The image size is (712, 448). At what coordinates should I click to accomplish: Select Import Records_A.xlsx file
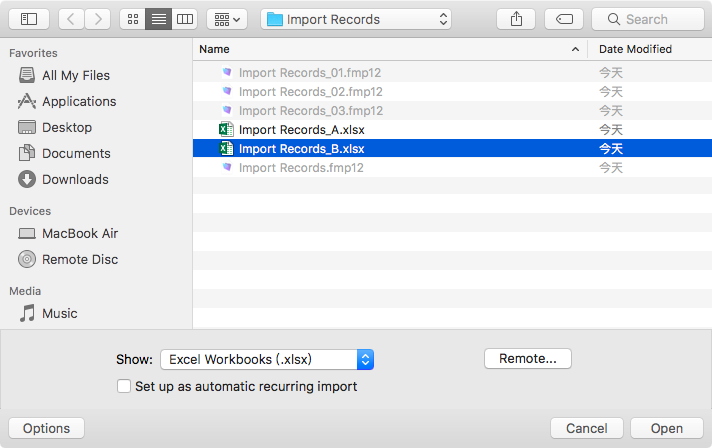[x=452, y=130]
